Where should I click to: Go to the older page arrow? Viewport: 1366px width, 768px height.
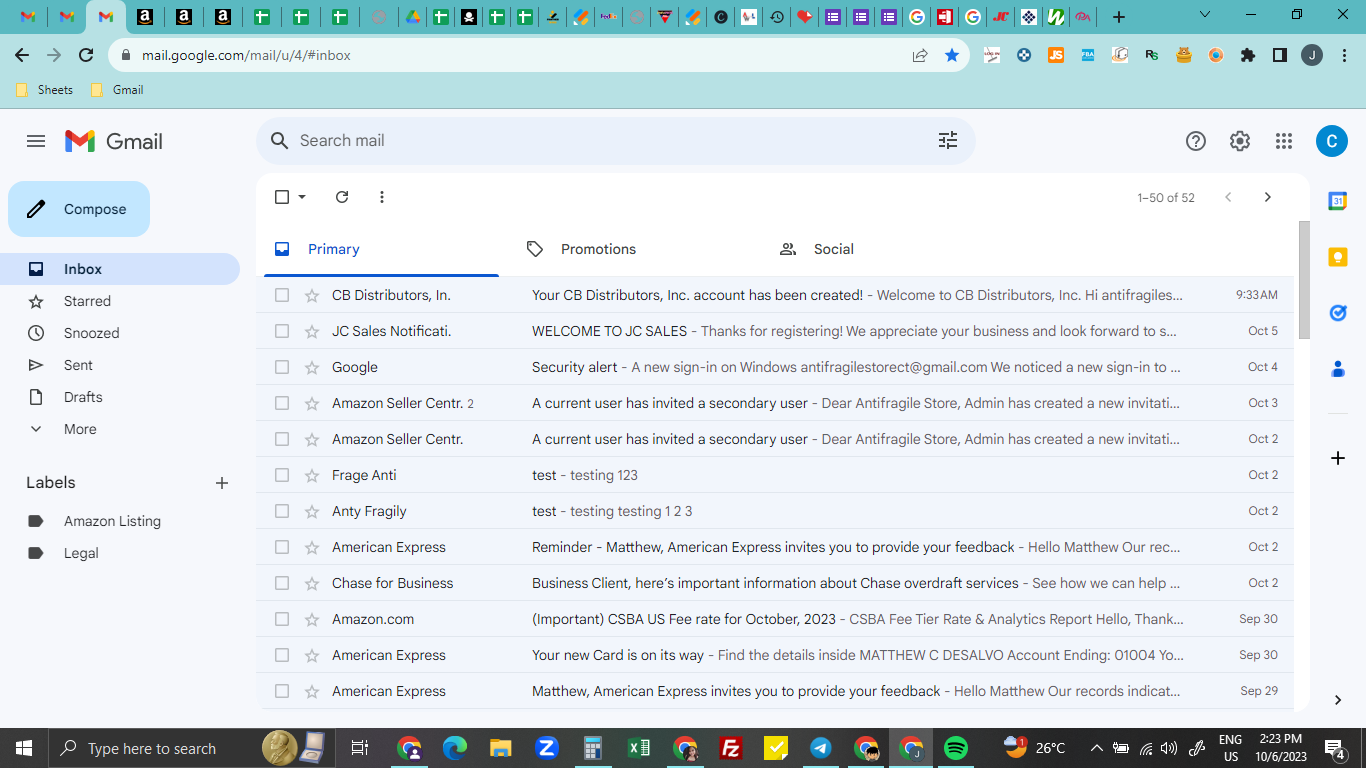1268,197
